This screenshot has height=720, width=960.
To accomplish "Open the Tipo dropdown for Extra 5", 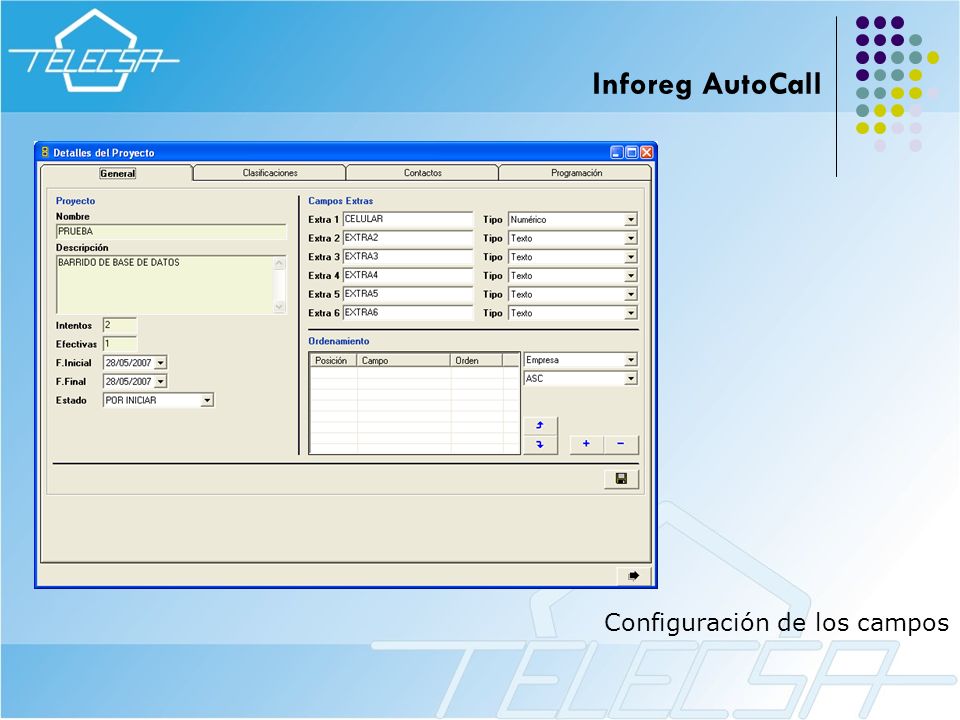I will (631, 294).
